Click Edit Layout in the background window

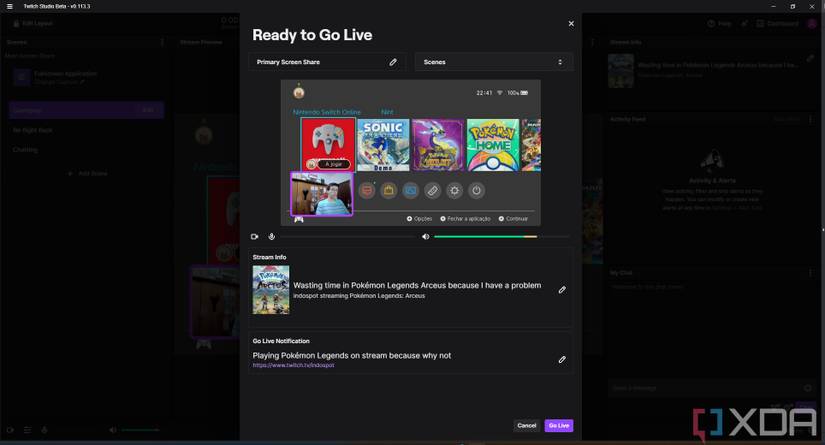[33, 24]
